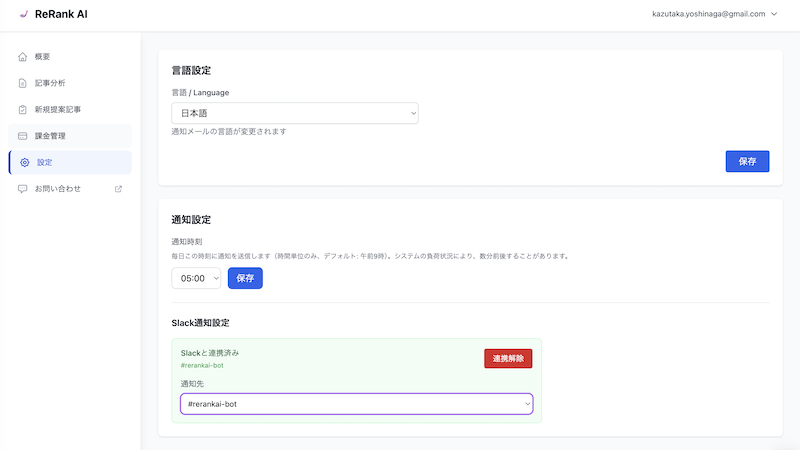Click the 言語設定 heading

click(191, 70)
